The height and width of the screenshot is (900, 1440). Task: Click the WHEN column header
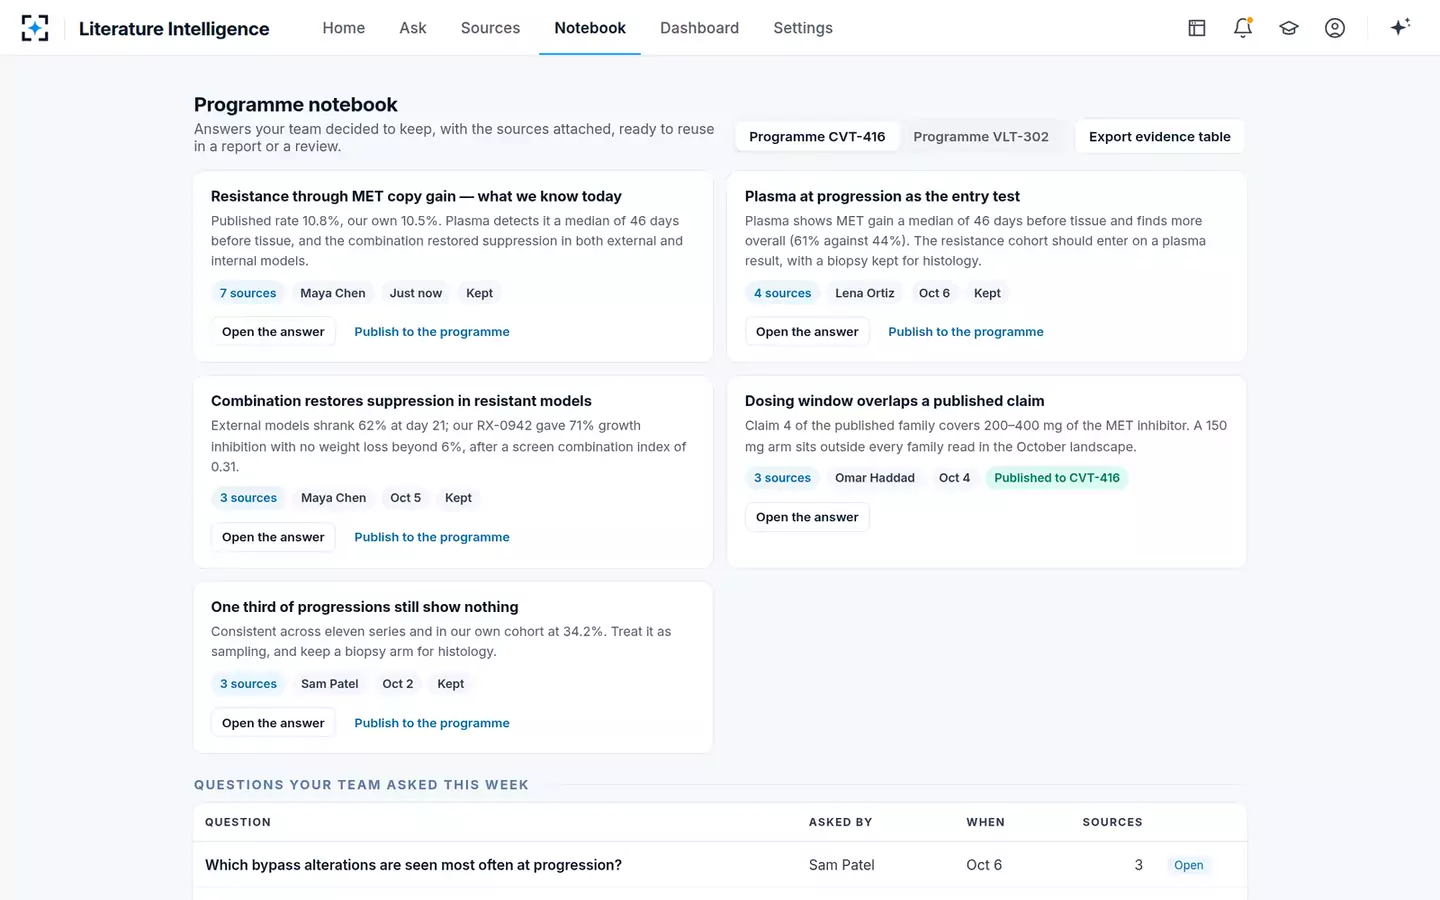(x=985, y=822)
